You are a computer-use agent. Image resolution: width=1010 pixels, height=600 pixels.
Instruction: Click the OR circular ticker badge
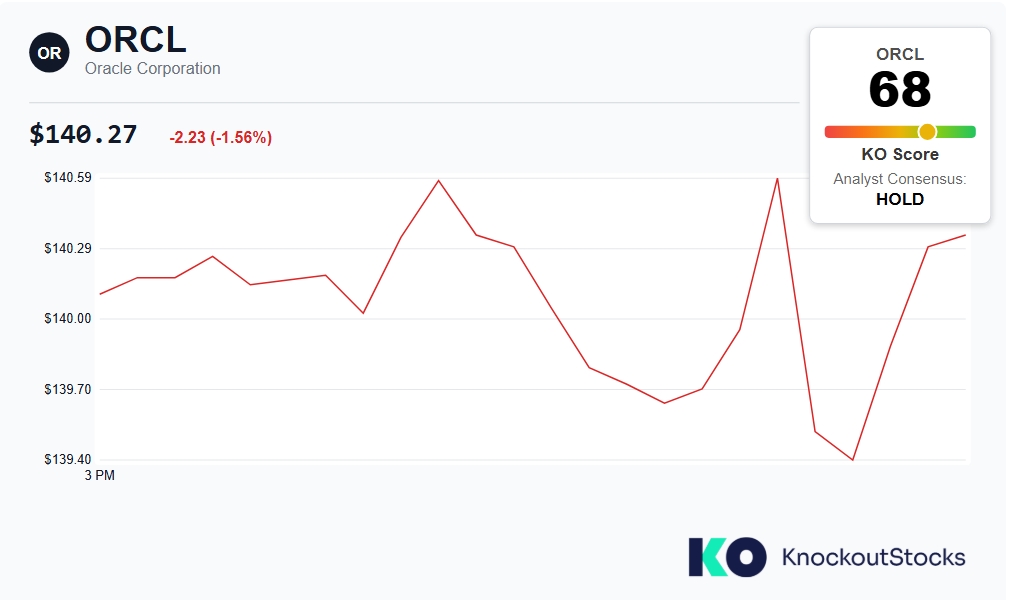49,53
